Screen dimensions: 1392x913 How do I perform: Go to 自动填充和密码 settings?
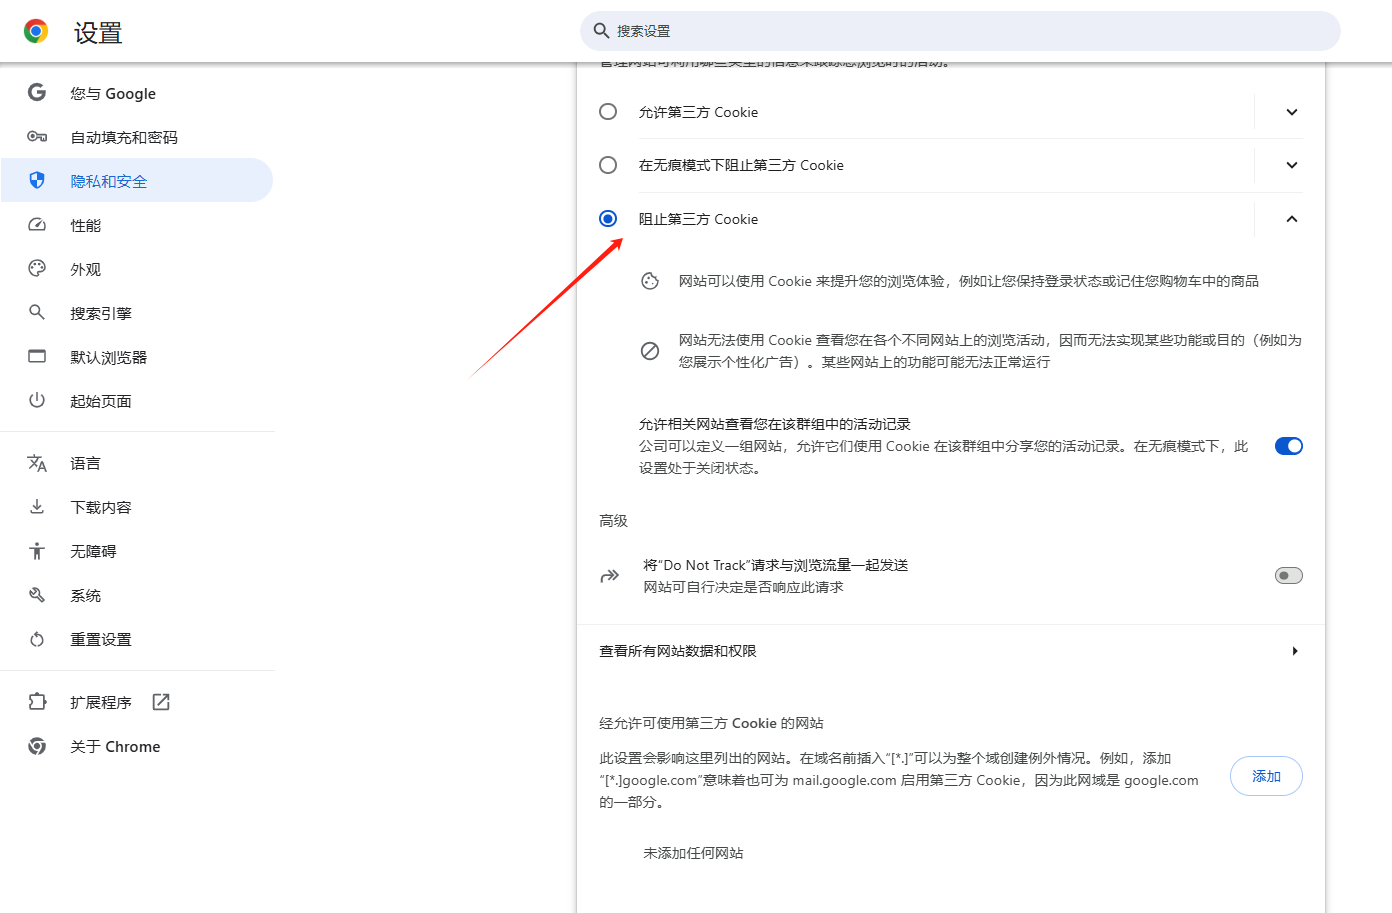138,137
